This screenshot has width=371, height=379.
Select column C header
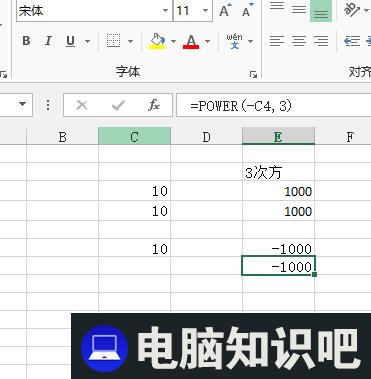tap(135, 137)
